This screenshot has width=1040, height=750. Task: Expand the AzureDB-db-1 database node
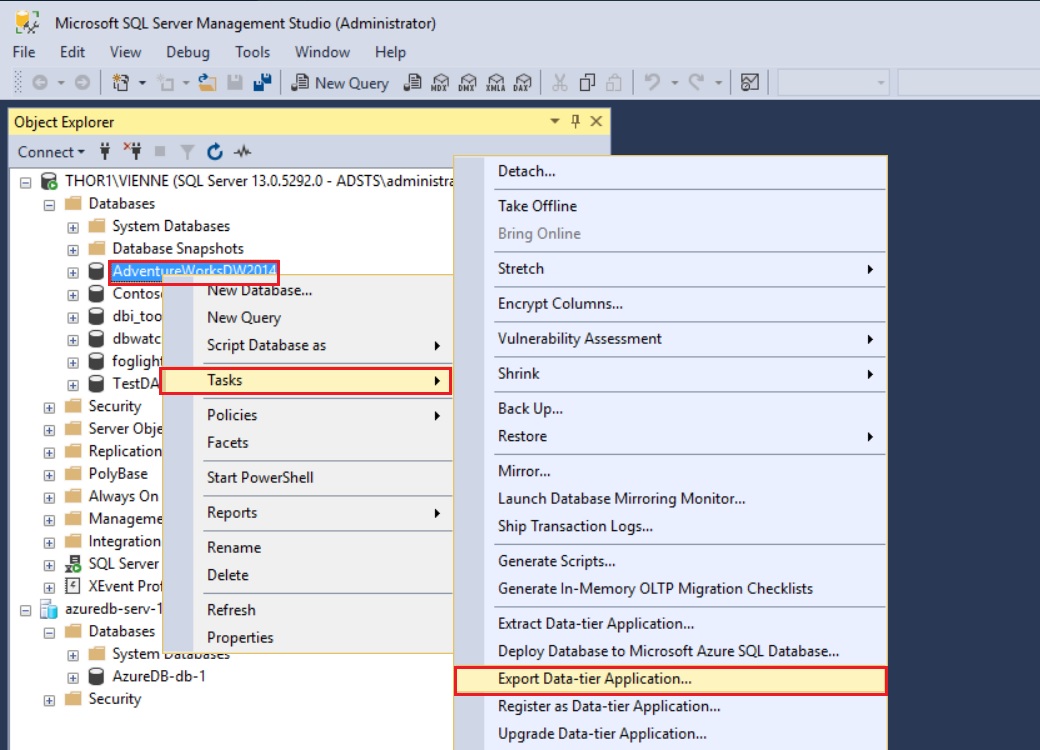click(x=73, y=677)
